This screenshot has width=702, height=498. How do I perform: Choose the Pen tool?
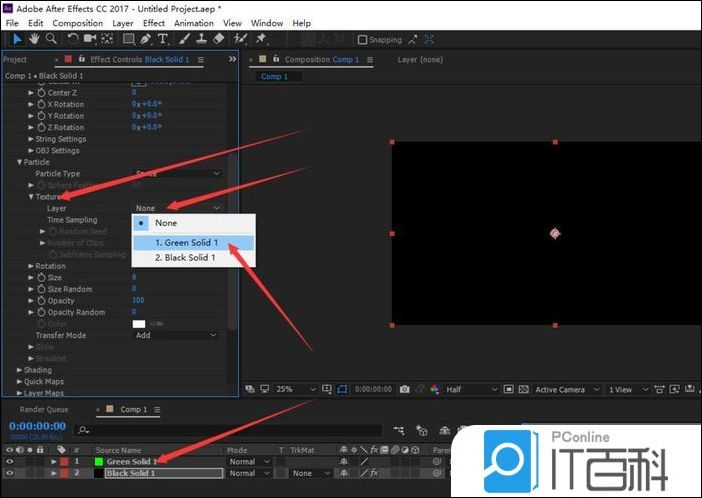coord(148,39)
